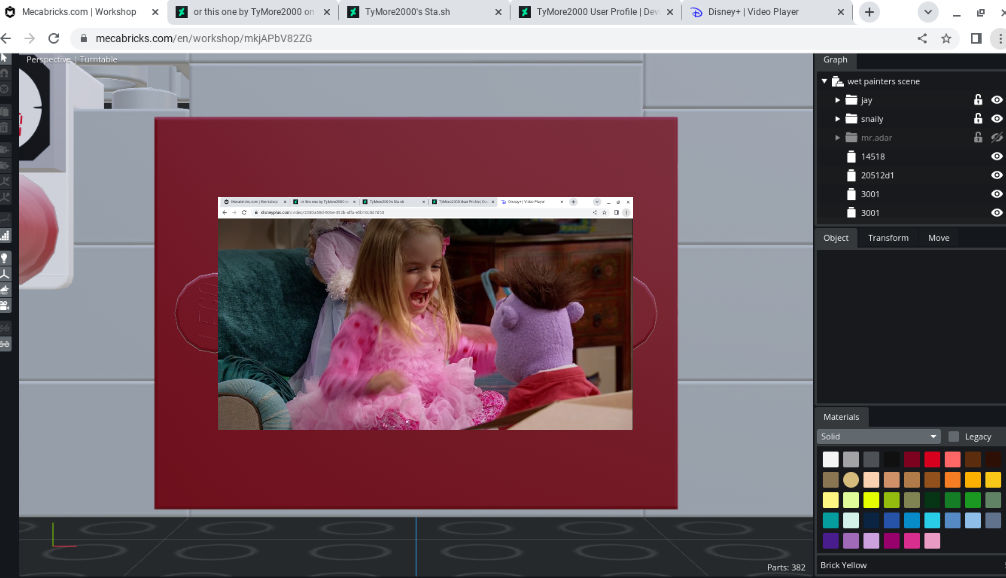Hide part 14518 with its eye icon

[x=996, y=156]
